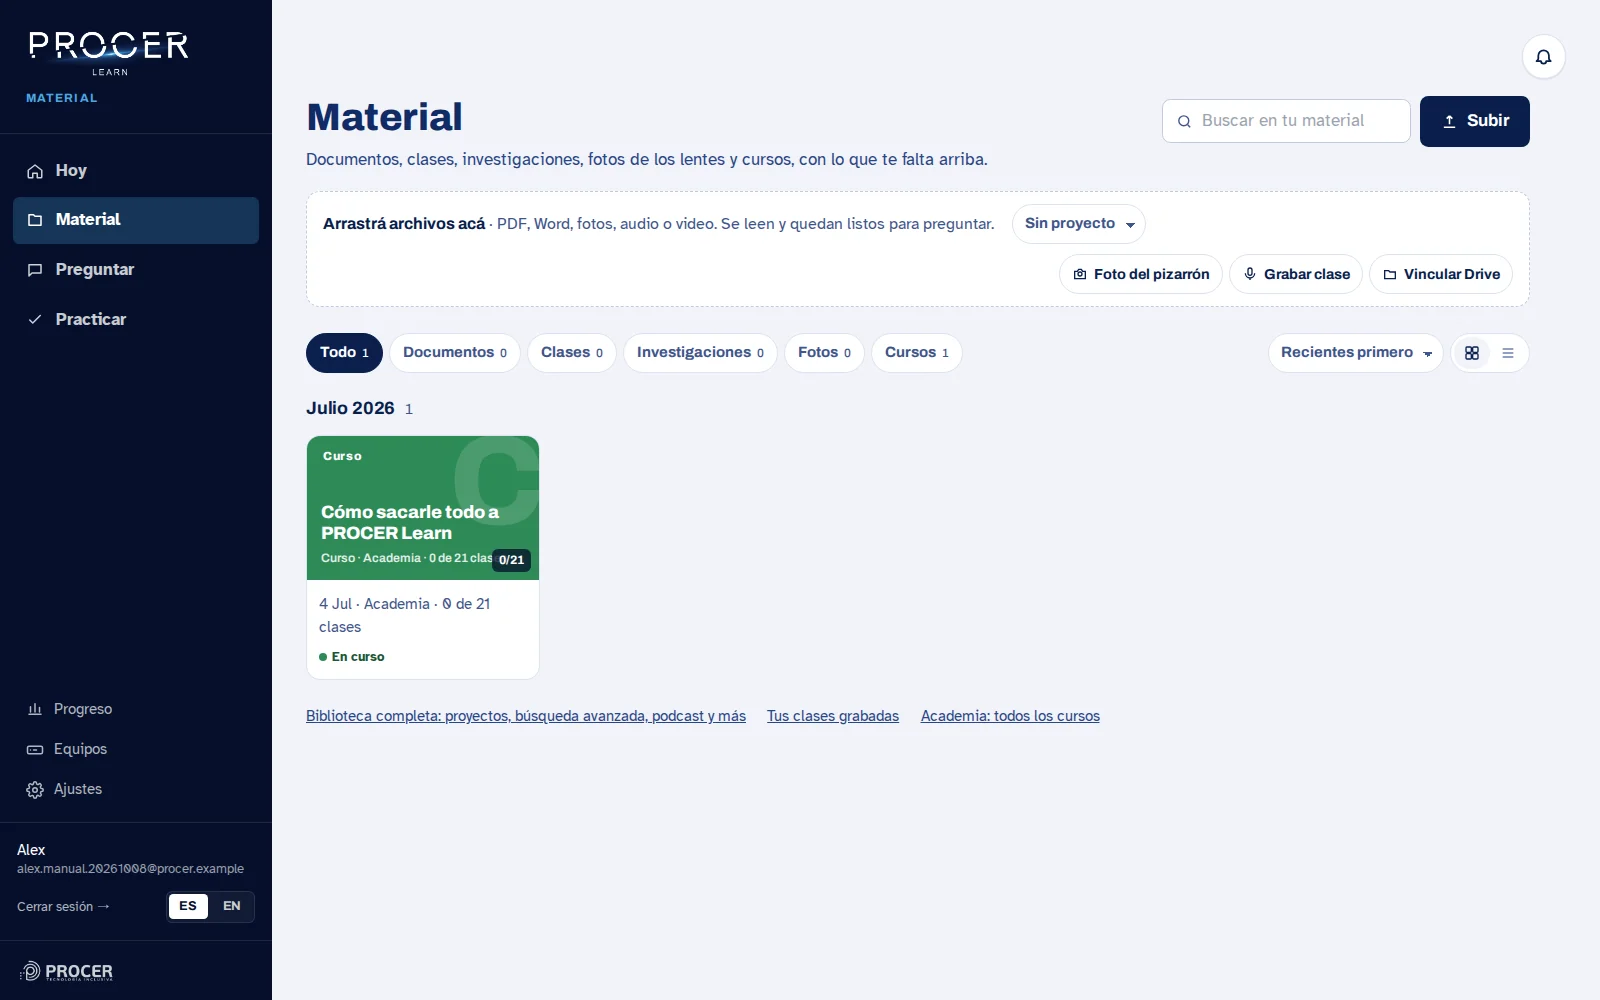Click Cerrar sesión

click(x=63, y=907)
